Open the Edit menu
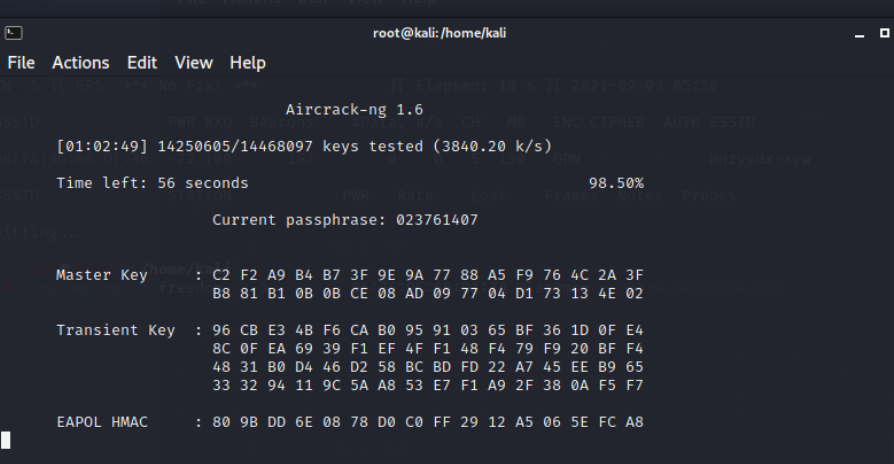The width and height of the screenshot is (894, 464). click(x=142, y=63)
